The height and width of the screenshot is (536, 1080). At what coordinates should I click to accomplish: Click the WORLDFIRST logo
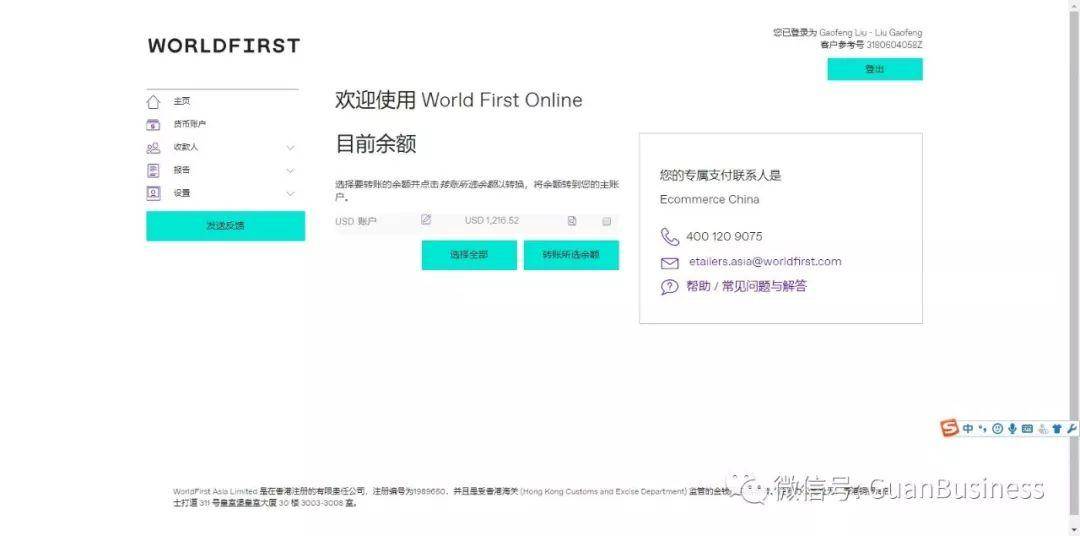(x=224, y=46)
